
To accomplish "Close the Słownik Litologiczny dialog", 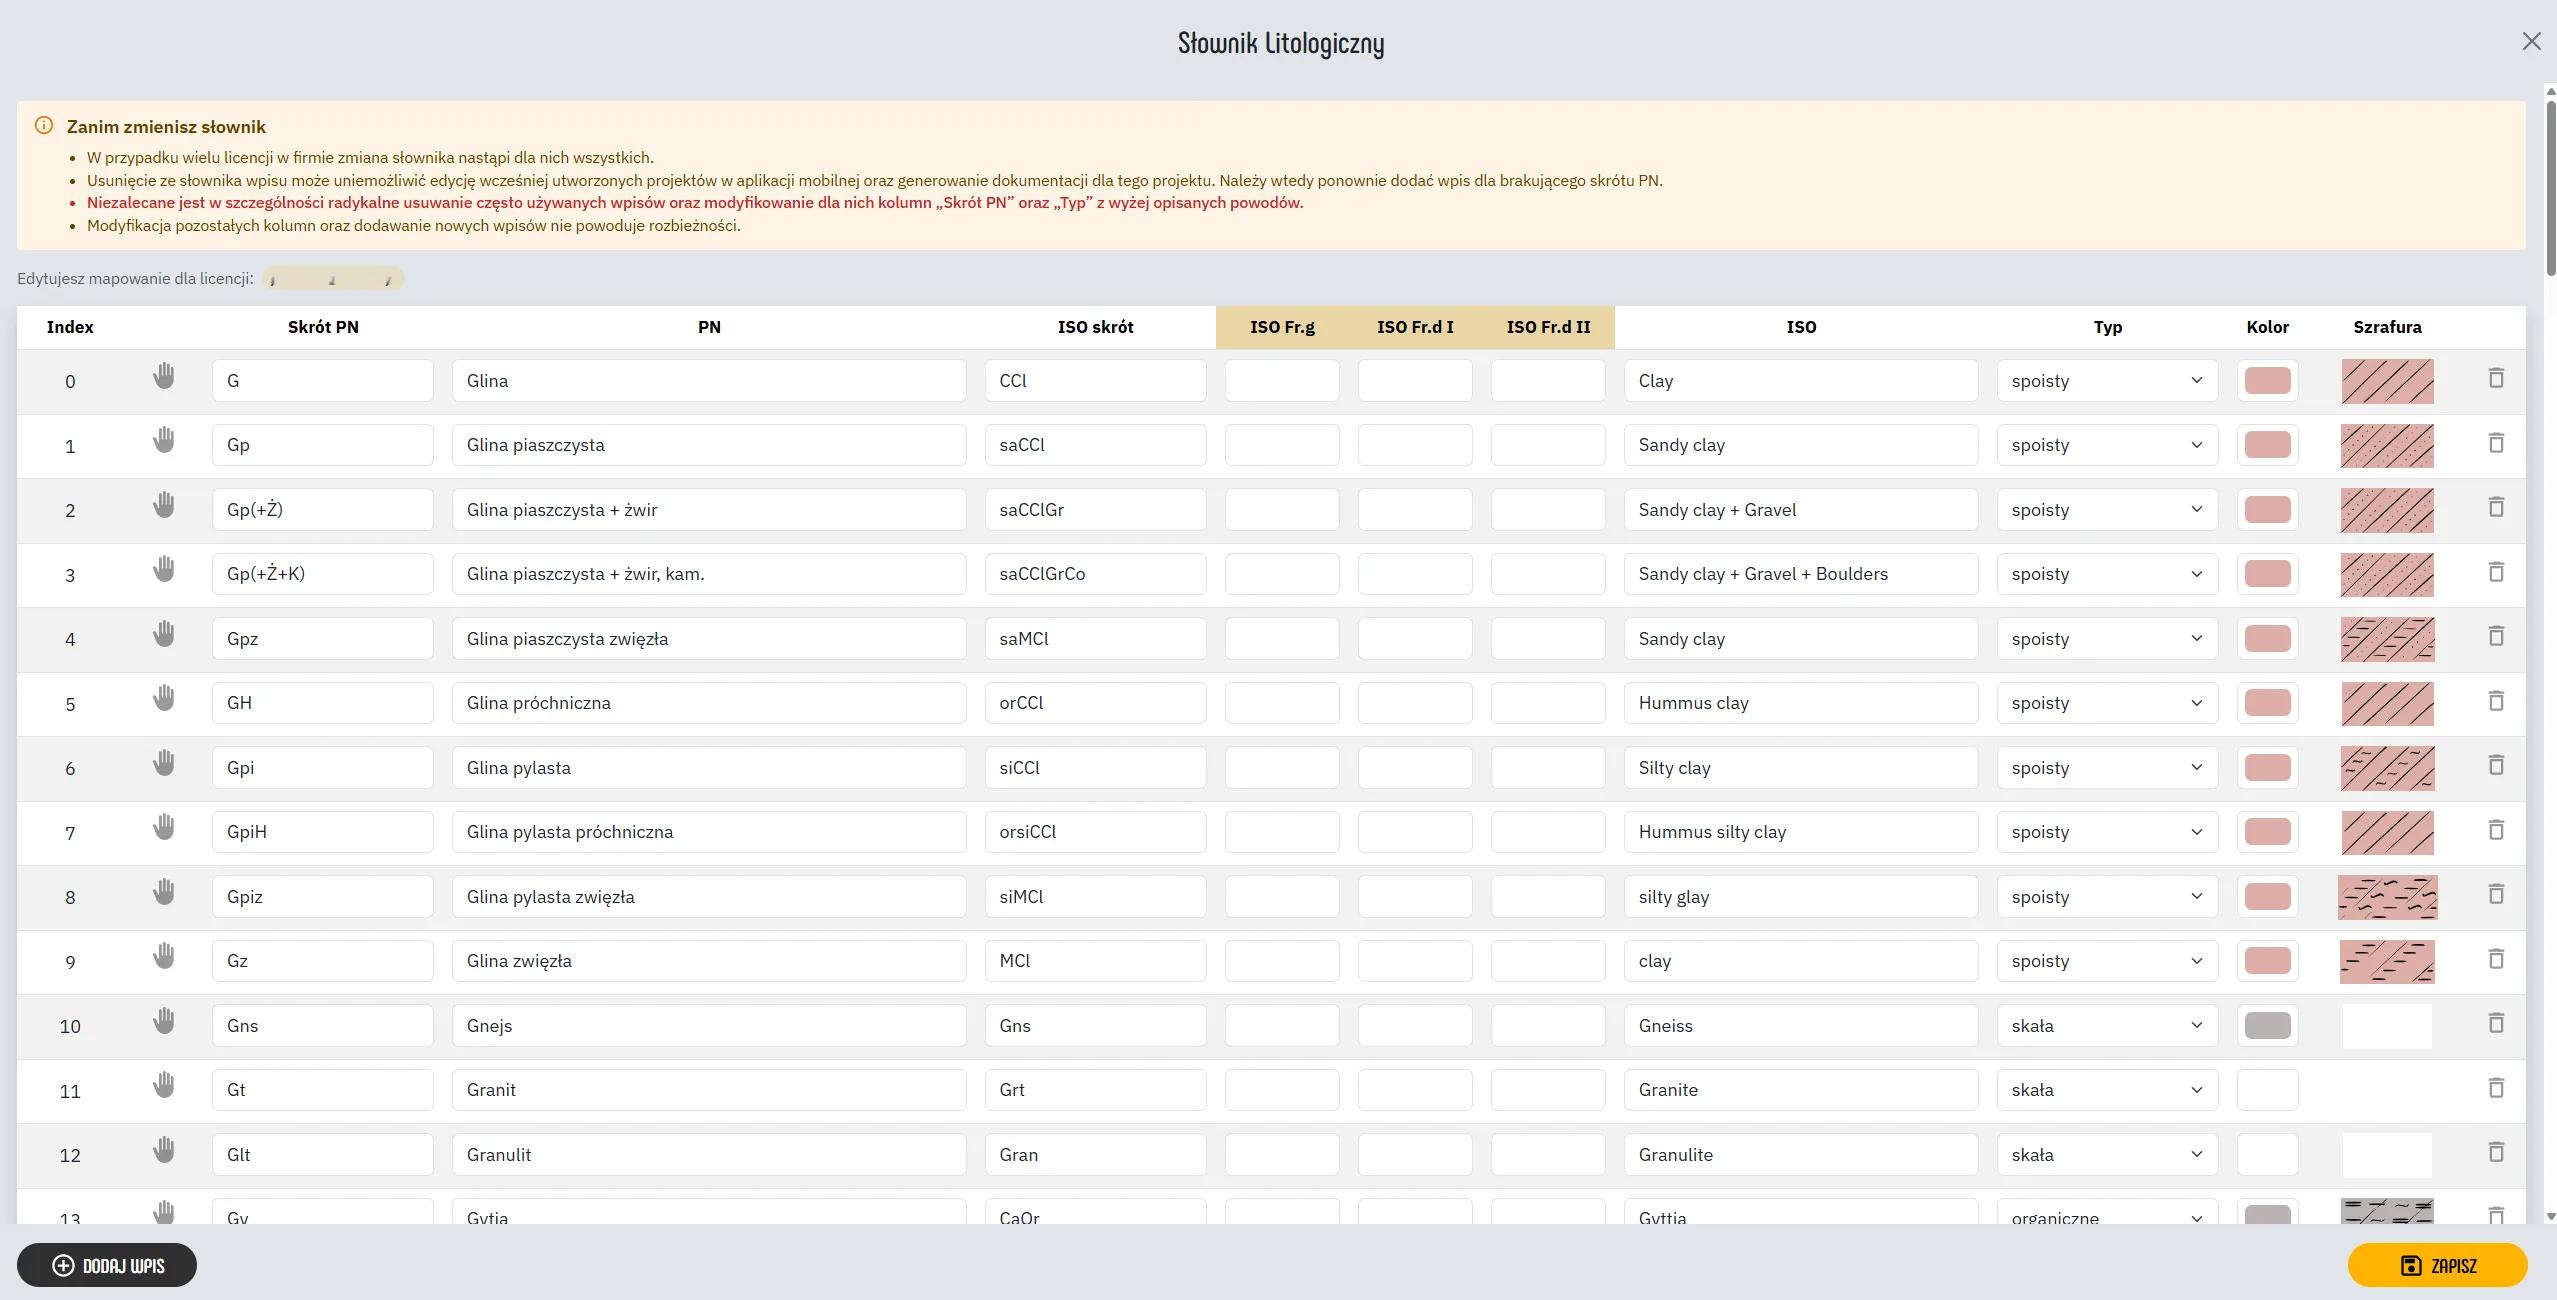I will 2531,41.
